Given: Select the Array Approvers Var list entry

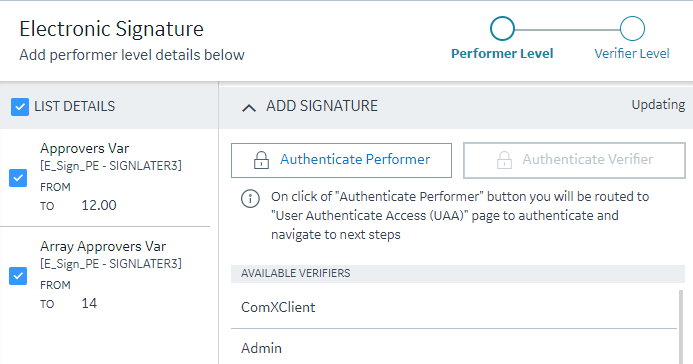Looking at the screenshot, I should (105, 276).
